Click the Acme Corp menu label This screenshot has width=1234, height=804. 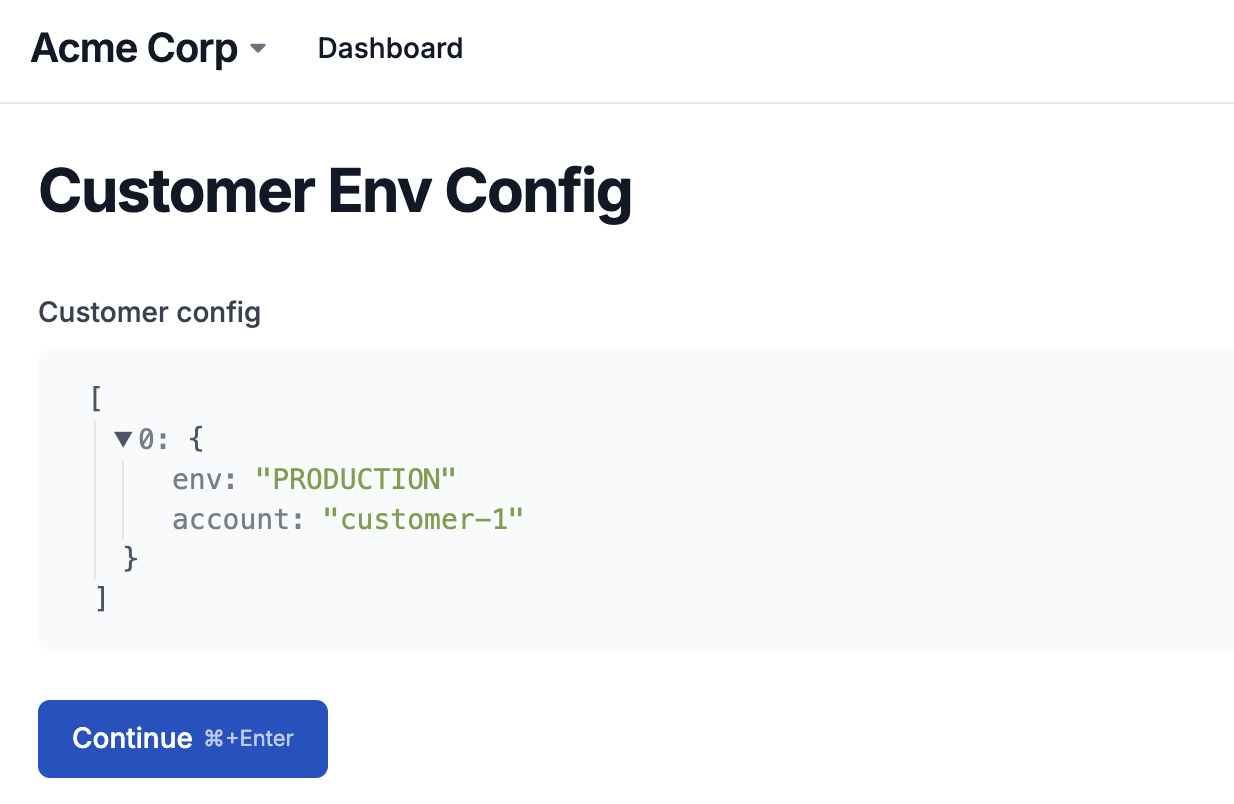[x=135, y=47]
